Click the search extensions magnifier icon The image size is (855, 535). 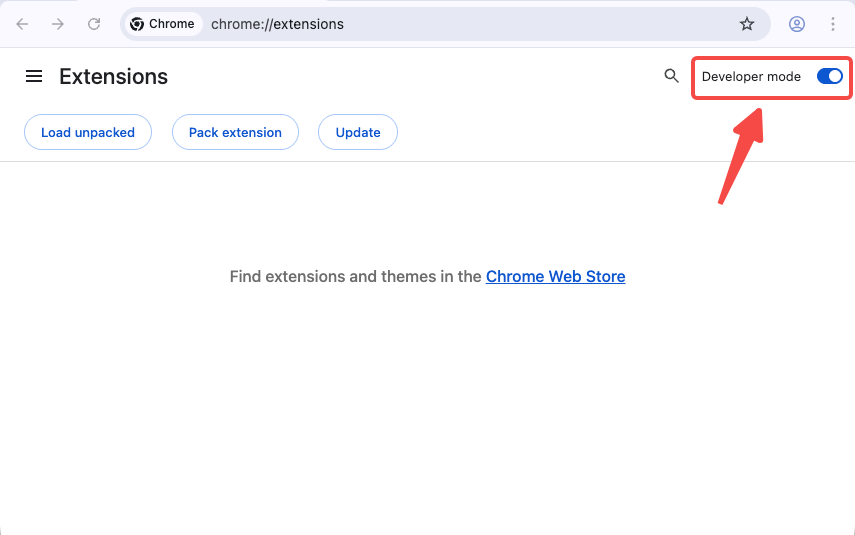point(672,76)
